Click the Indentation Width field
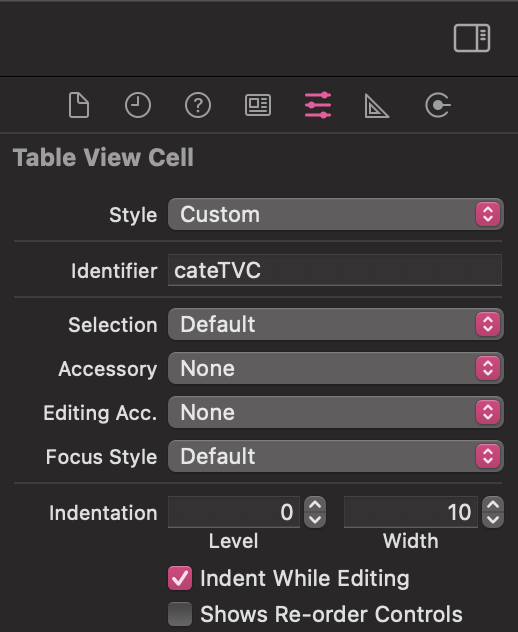Viewport: 518px width, 632px height. coord(410,512)
